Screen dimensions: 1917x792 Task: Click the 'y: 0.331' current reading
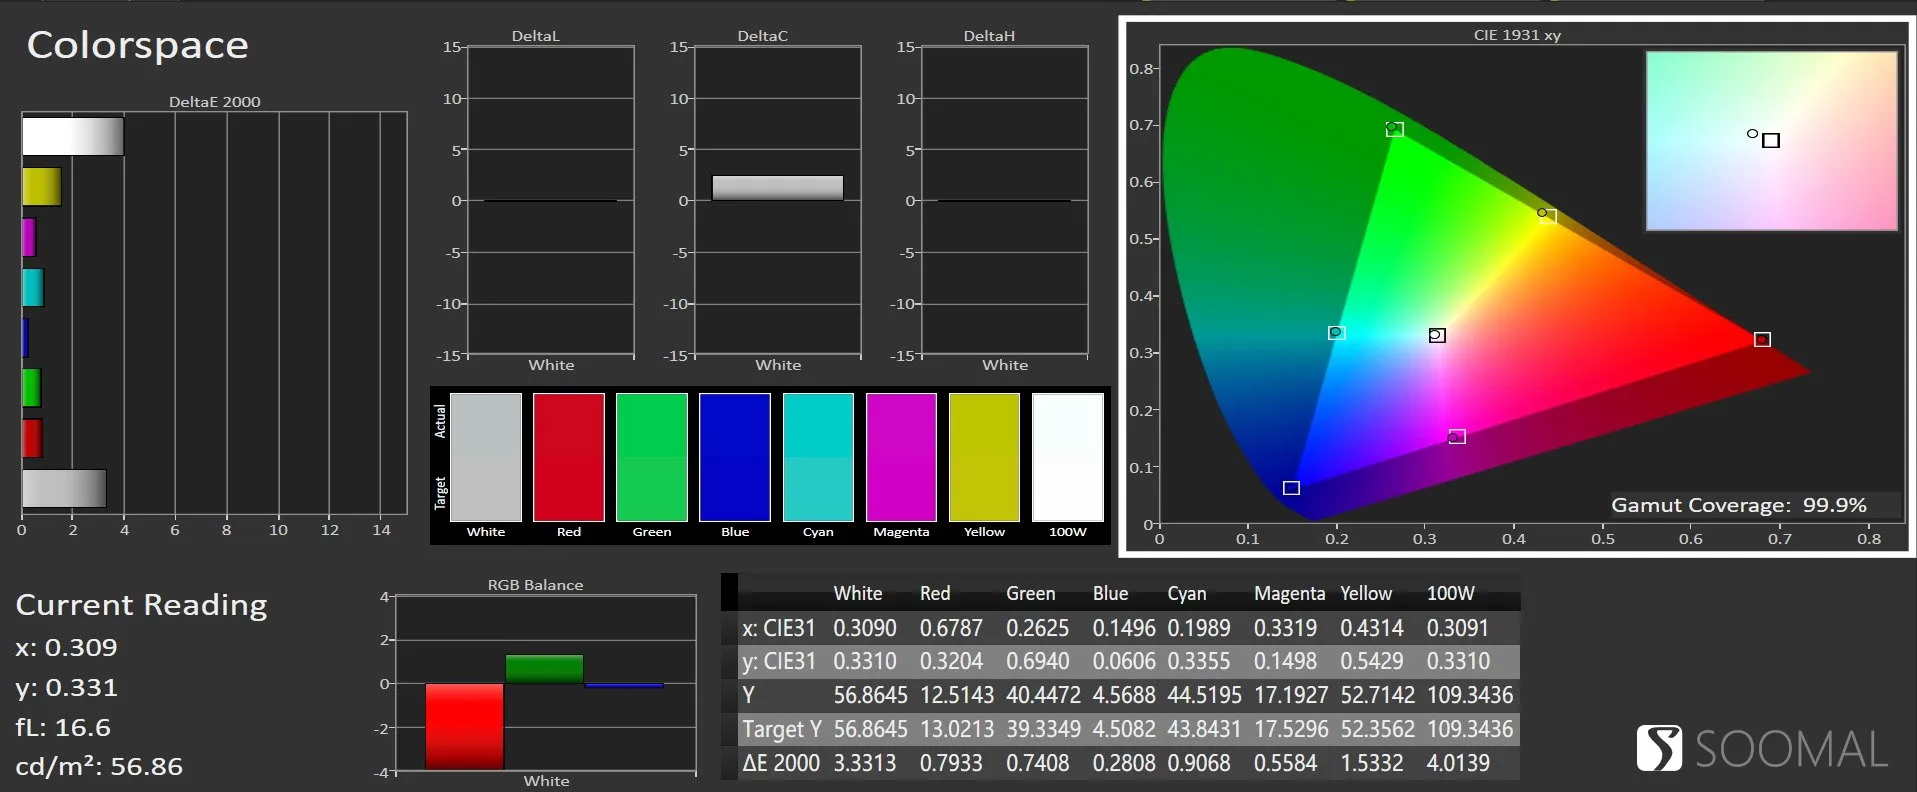pyautogui.click(x=66, y=687)
